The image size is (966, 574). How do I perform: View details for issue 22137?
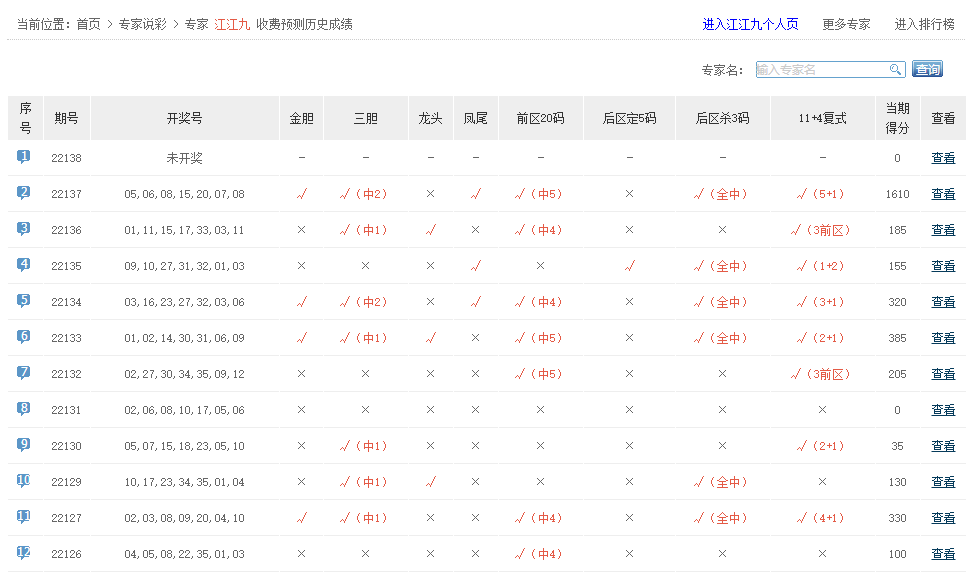pos(943,194)
